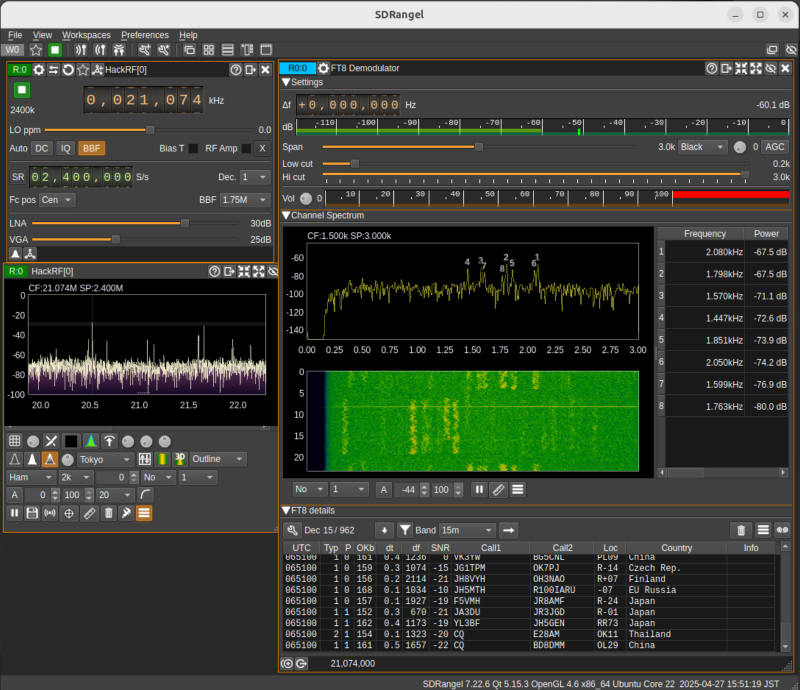
Task: Open the Preferences menu
Action: (x=145, y=35)
